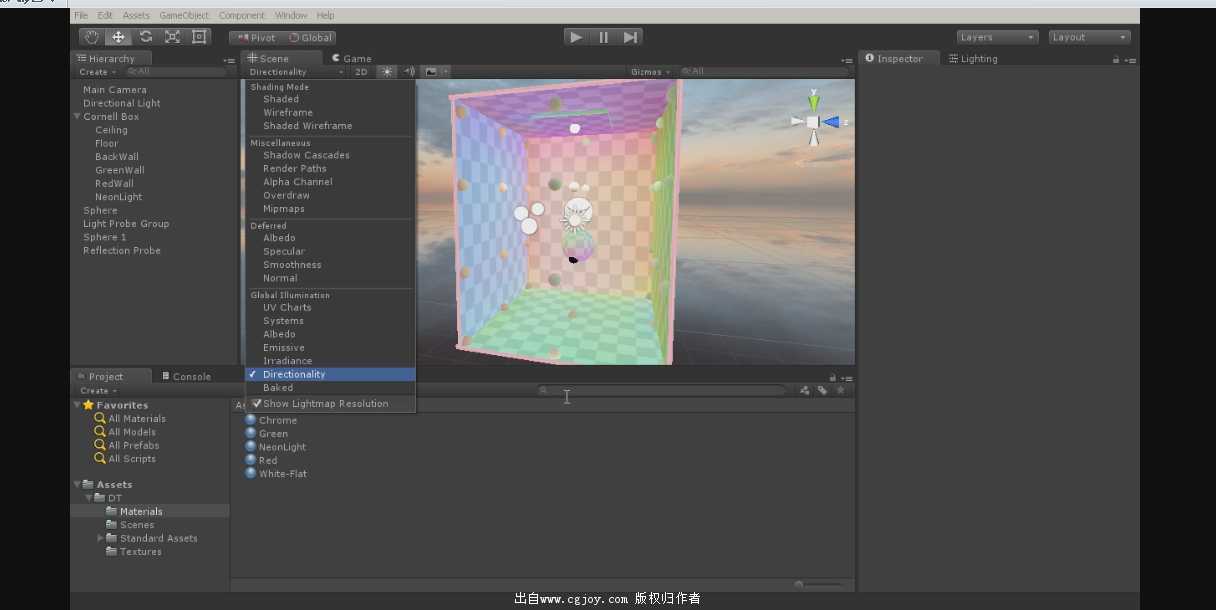Open the Layout dropdown

tap(1089, 36)
